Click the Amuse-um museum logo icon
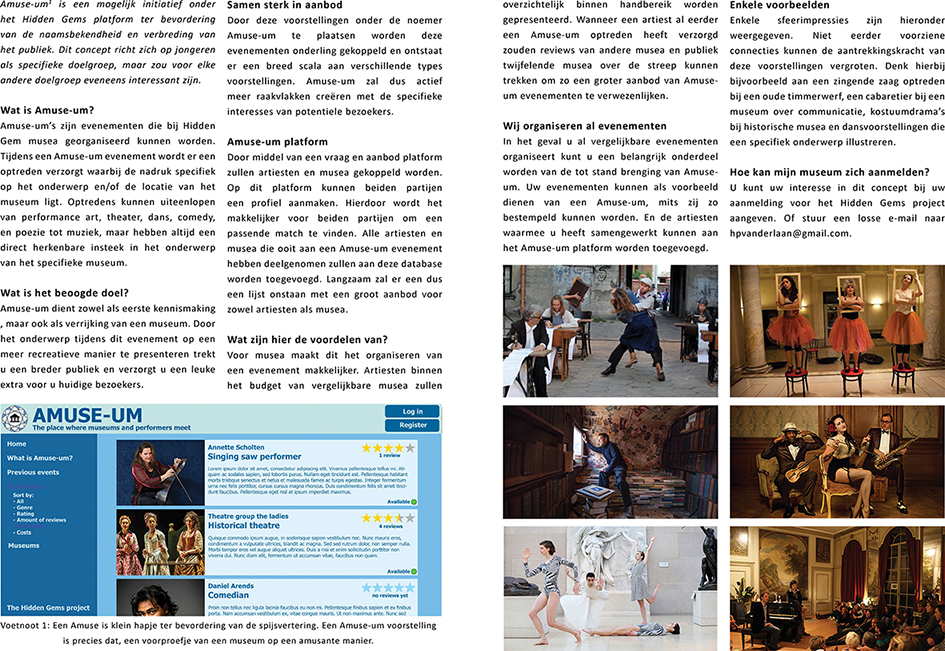 (x=14, y=418)
